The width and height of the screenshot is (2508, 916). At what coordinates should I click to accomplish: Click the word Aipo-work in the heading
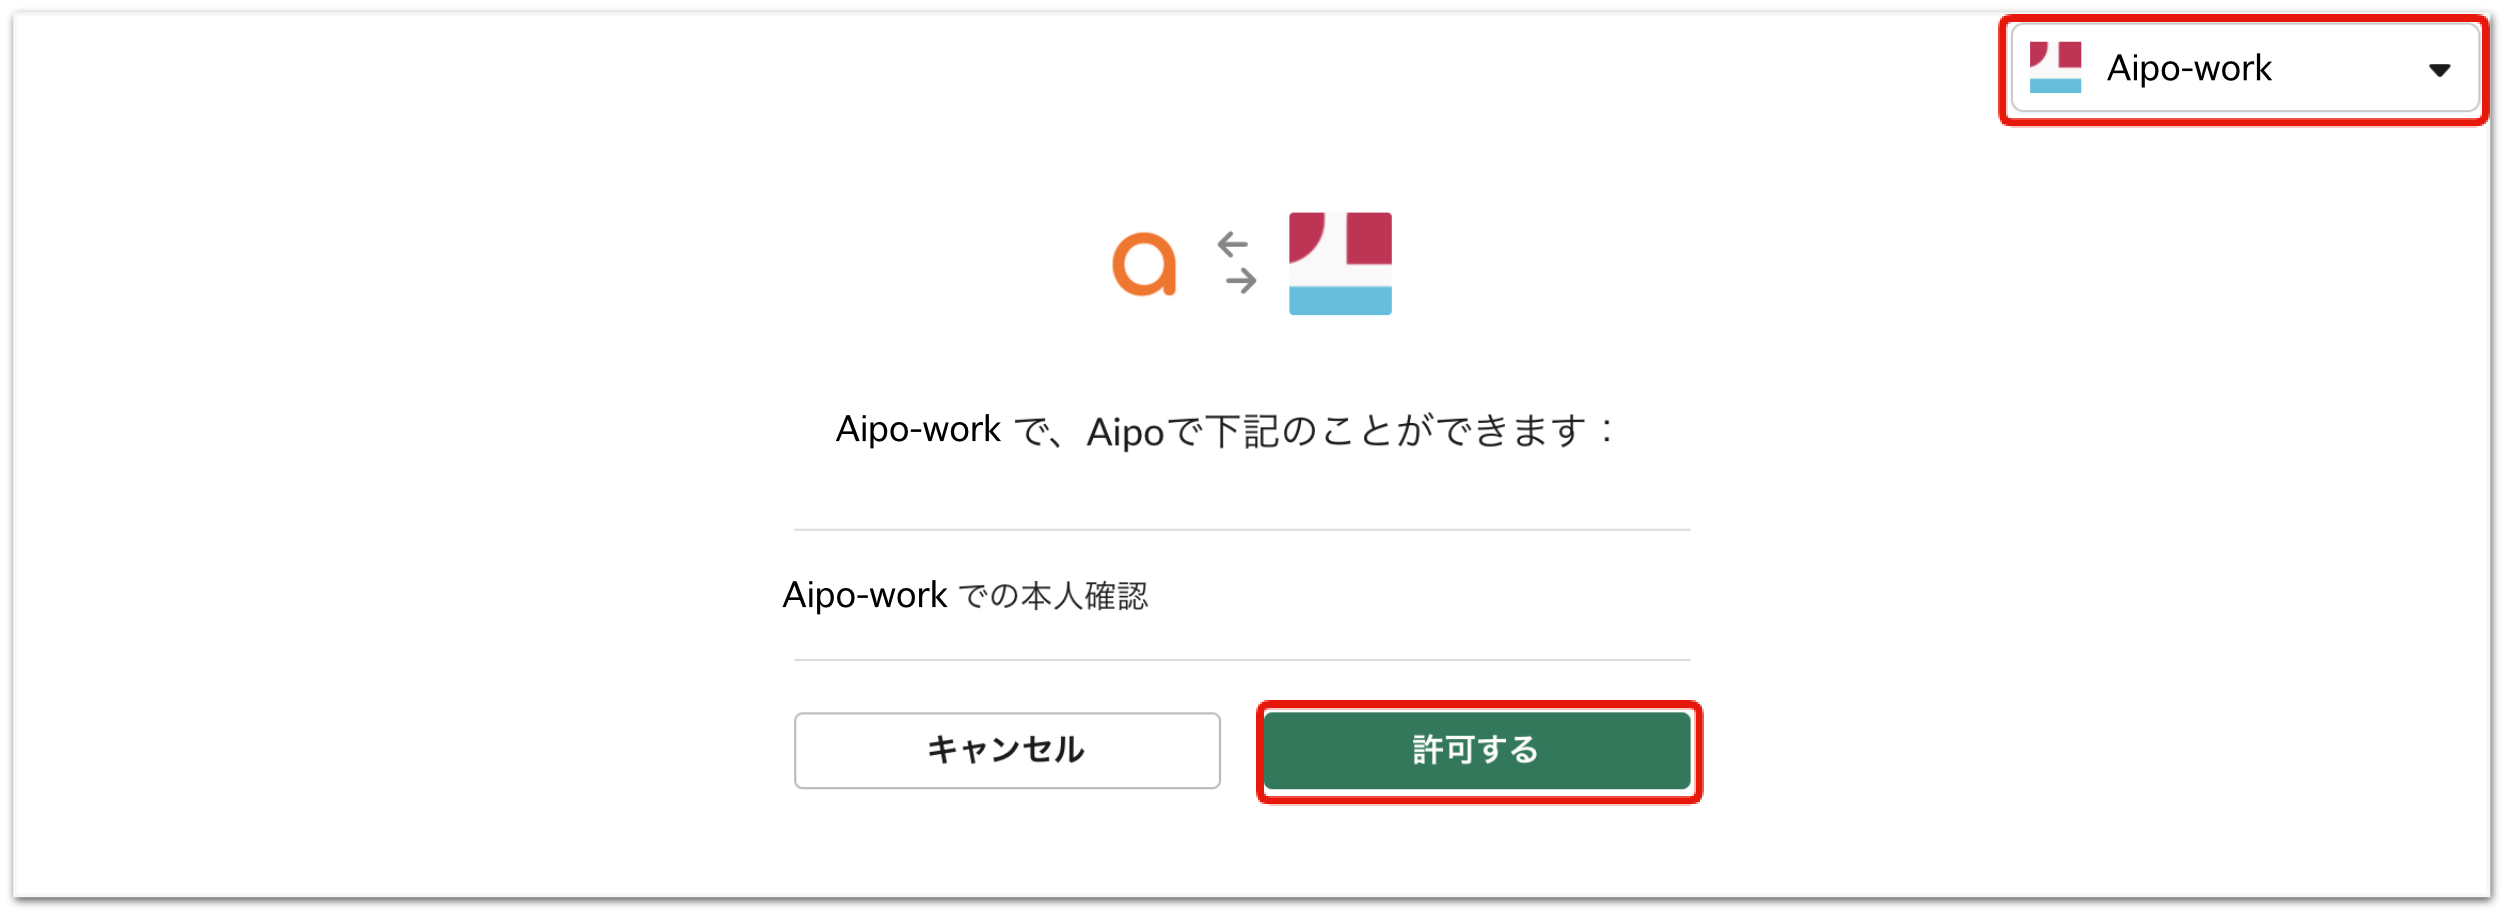coord(918,430)
